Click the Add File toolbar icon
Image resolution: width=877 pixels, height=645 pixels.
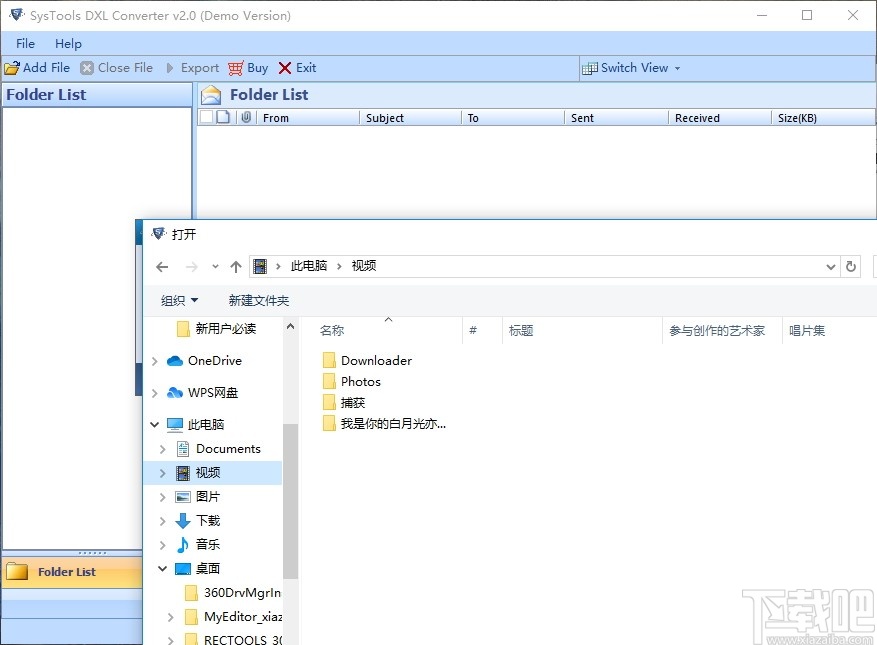pyautogui.click(x=12, y=68)
